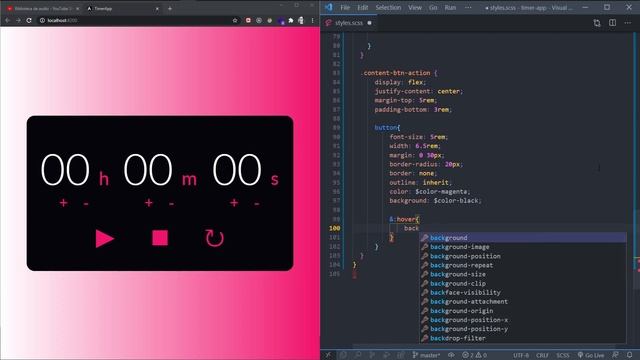Choose 'background-position-y' suggestion
Screen dimensions: 640x360
tap(523, 329)
